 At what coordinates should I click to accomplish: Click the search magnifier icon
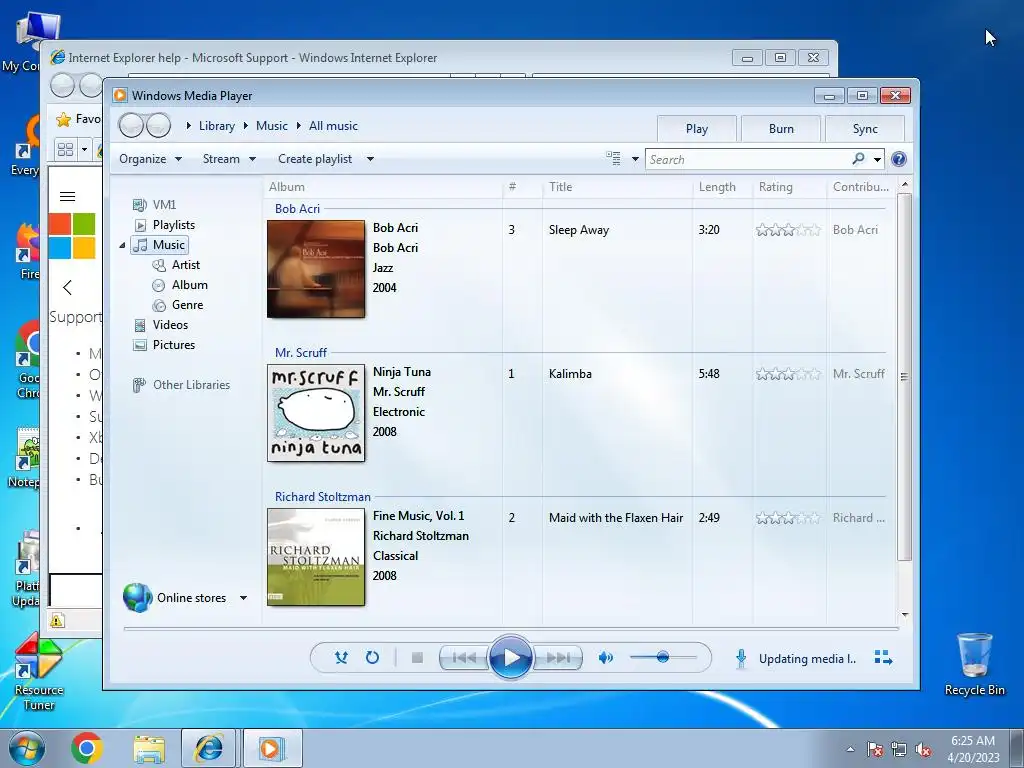[858, 159]
